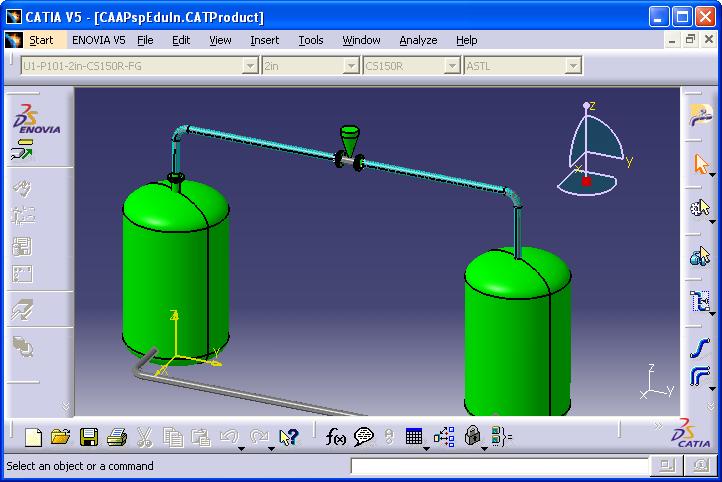
Task: Click the Start menu button
Action: (41, 40)
